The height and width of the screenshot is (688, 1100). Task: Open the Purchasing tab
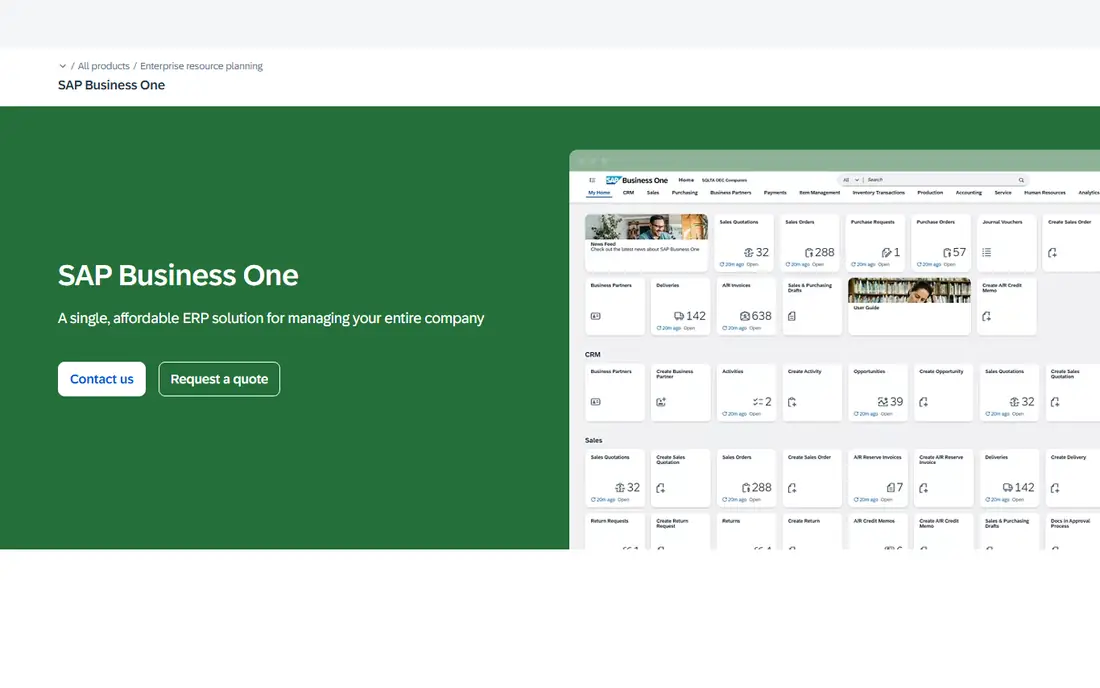(685, 192)
